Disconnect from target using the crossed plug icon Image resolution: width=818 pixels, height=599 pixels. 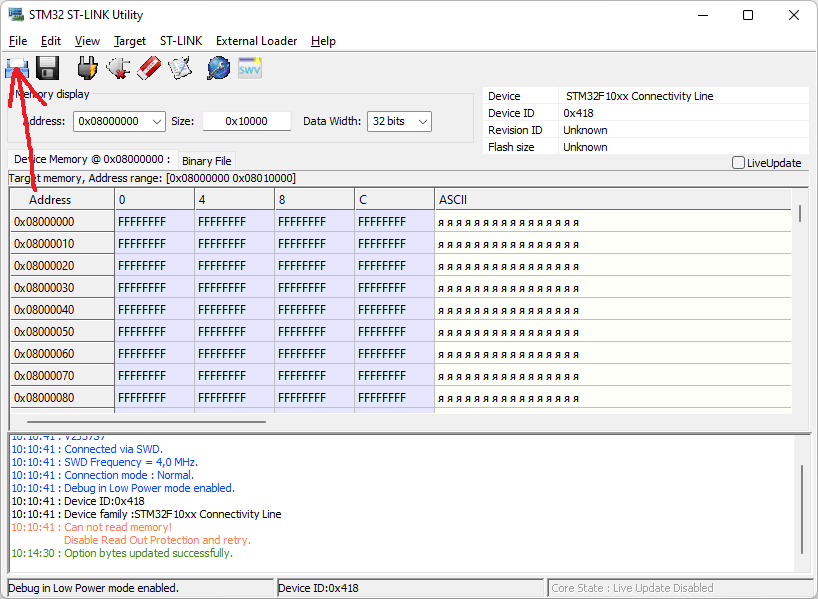coord(118,68)
